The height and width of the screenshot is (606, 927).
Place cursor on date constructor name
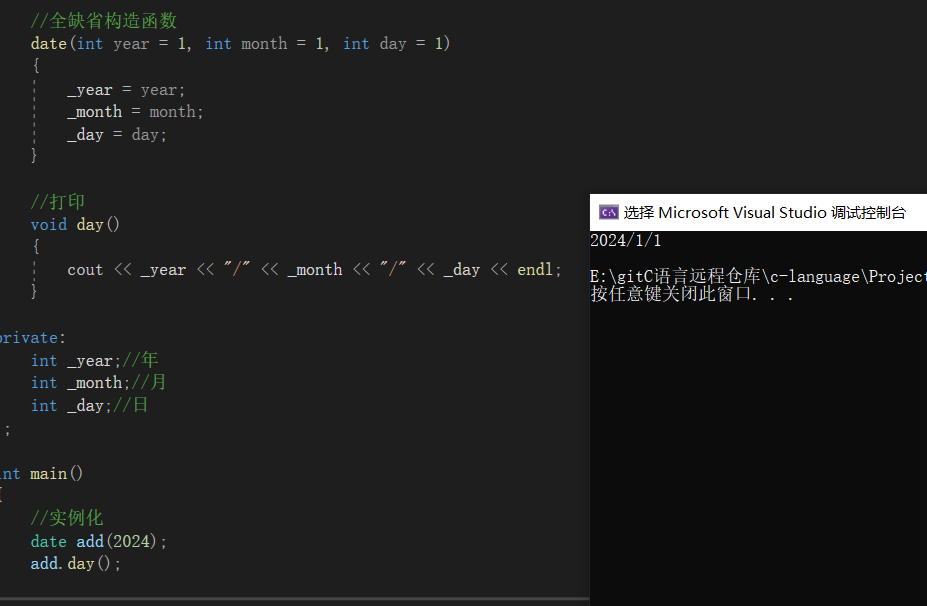point(48,44)
